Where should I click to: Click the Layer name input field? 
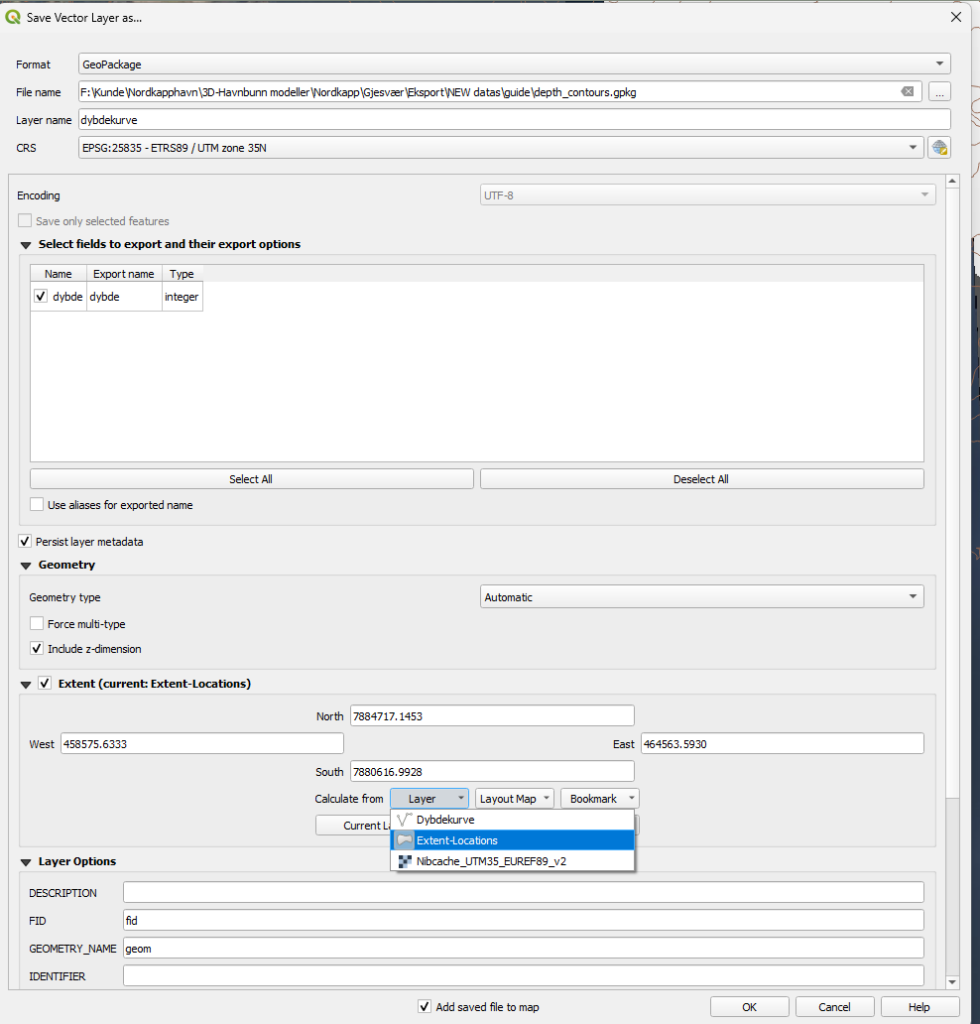pyautogui.click(x=513, y=120)
